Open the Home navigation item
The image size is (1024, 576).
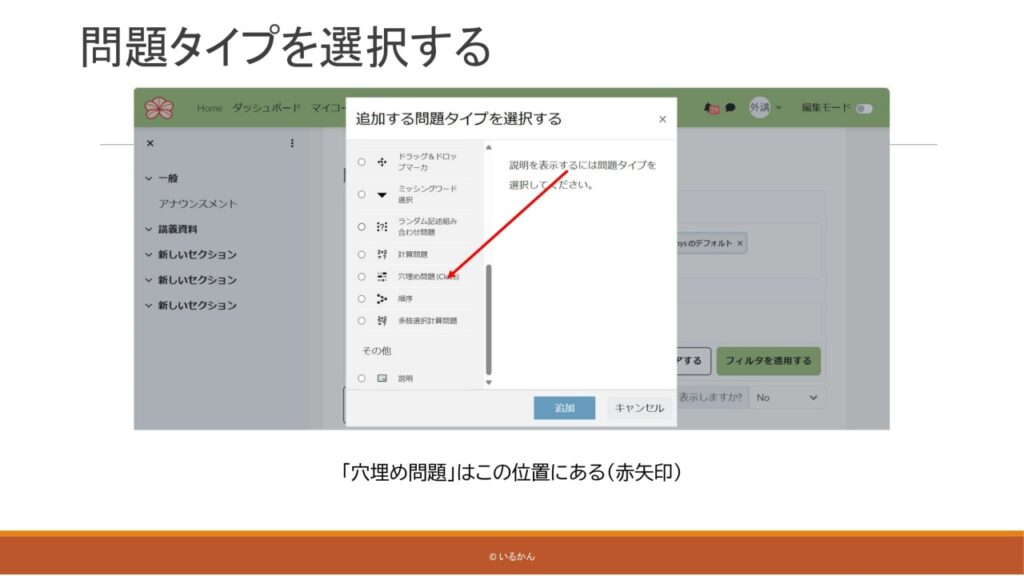point(209,108)
